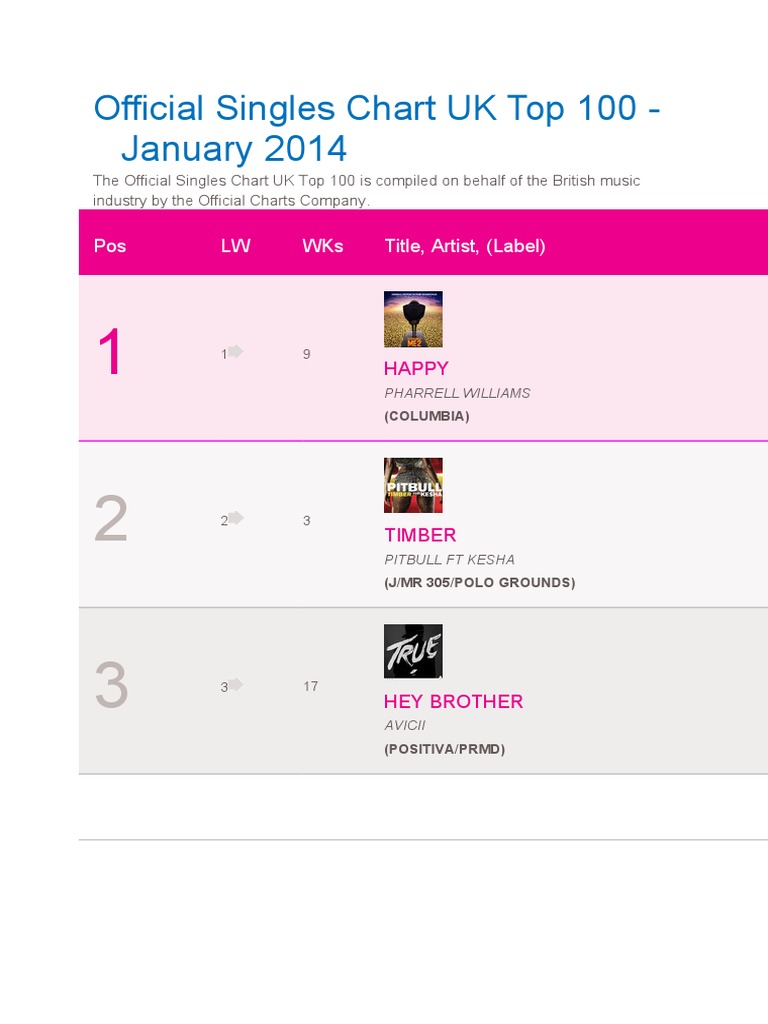Screen dimensions: 768x1024
Task: Click the arrow icon beside position 3
Action: click(236, 684)
